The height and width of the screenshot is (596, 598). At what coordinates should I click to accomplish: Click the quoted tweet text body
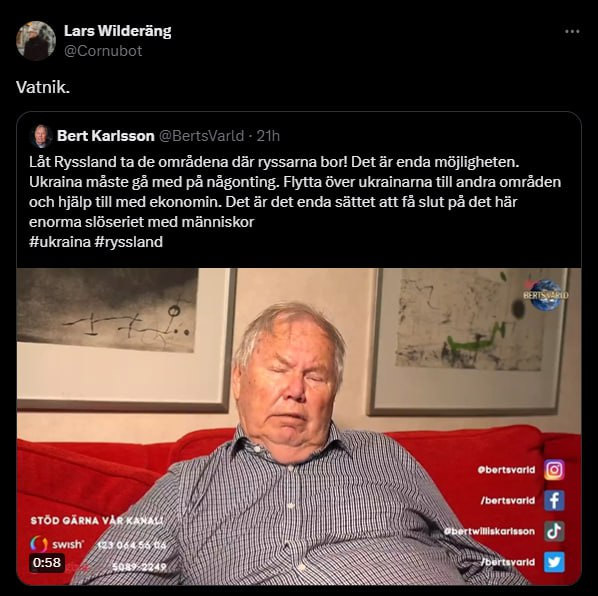tap(295, 192)
